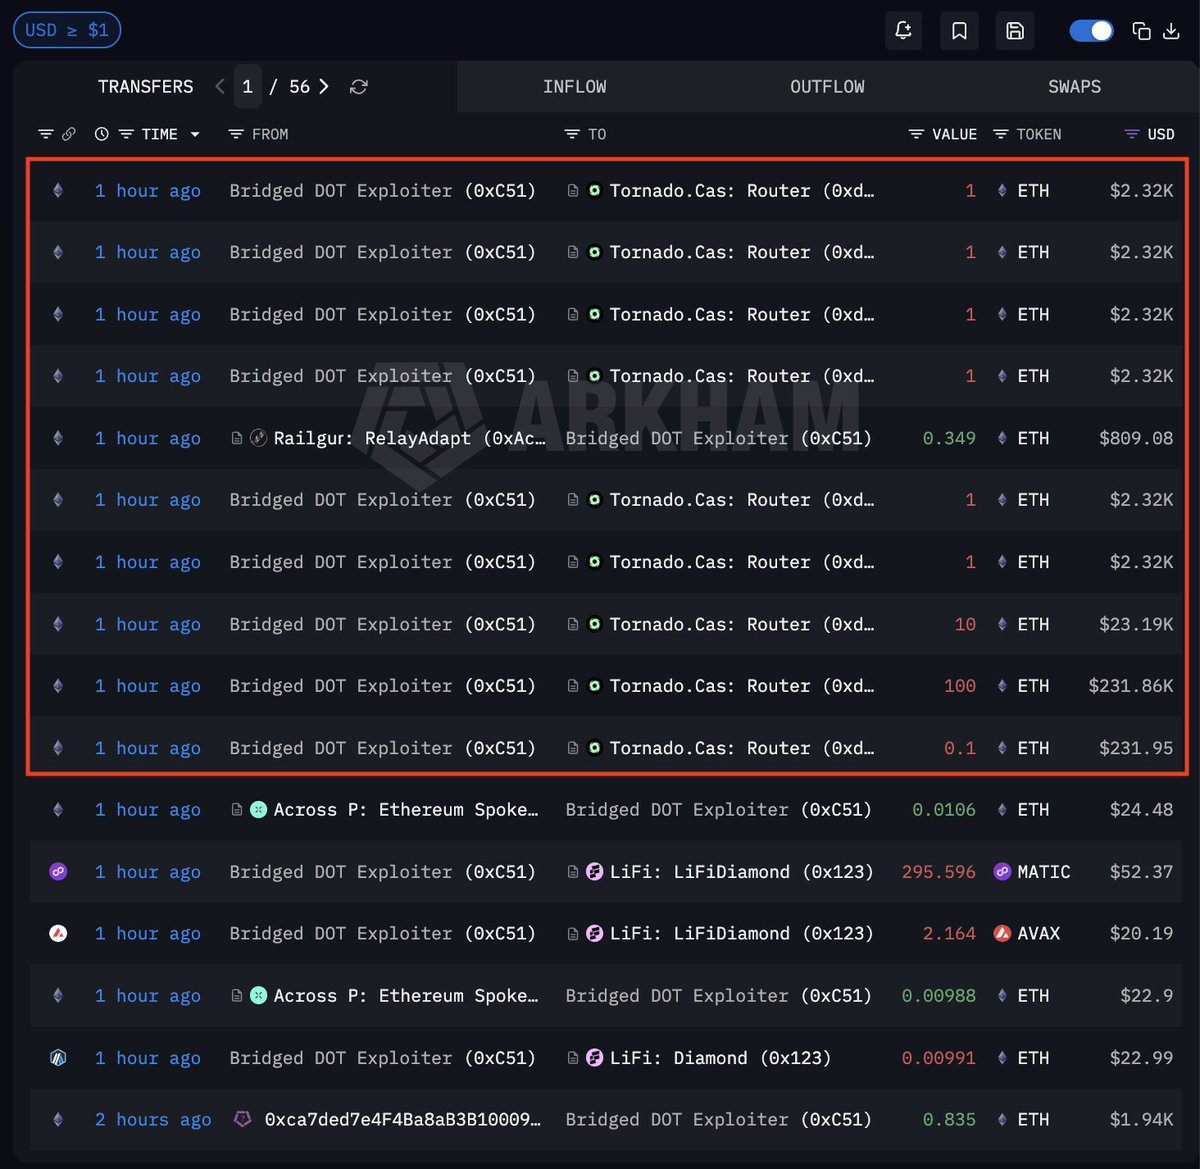Select the TRANSFERS tab
This screenshot has width=1200, height=1169.
coord(145,87)
